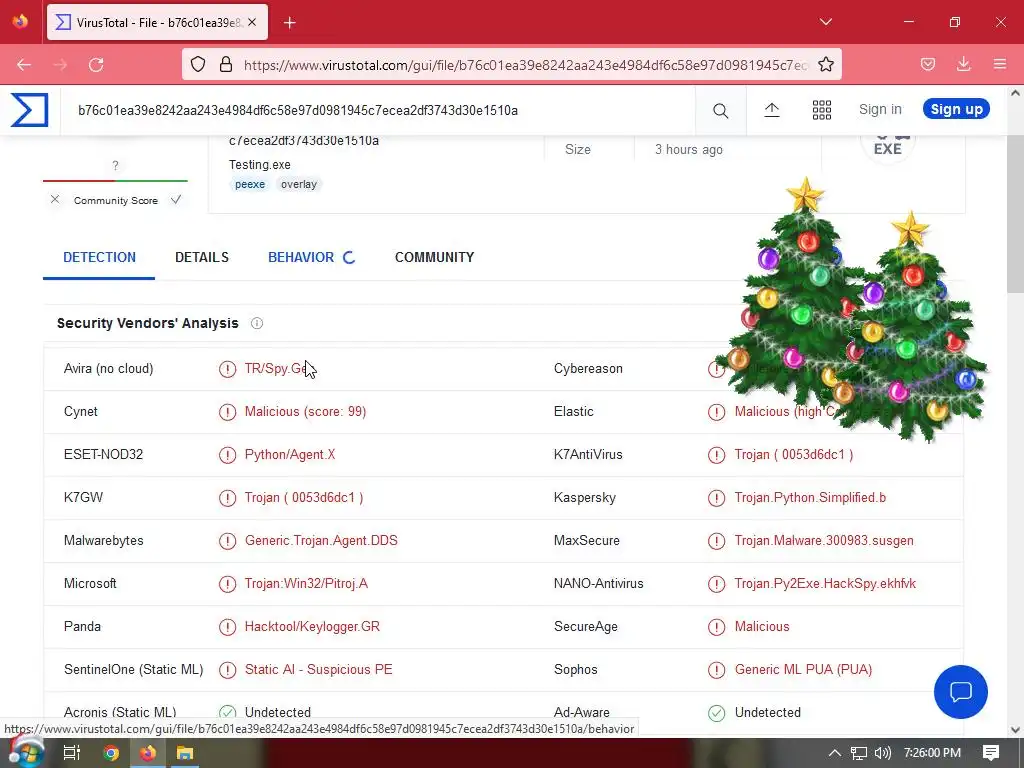Click the overlay tag

298,184
